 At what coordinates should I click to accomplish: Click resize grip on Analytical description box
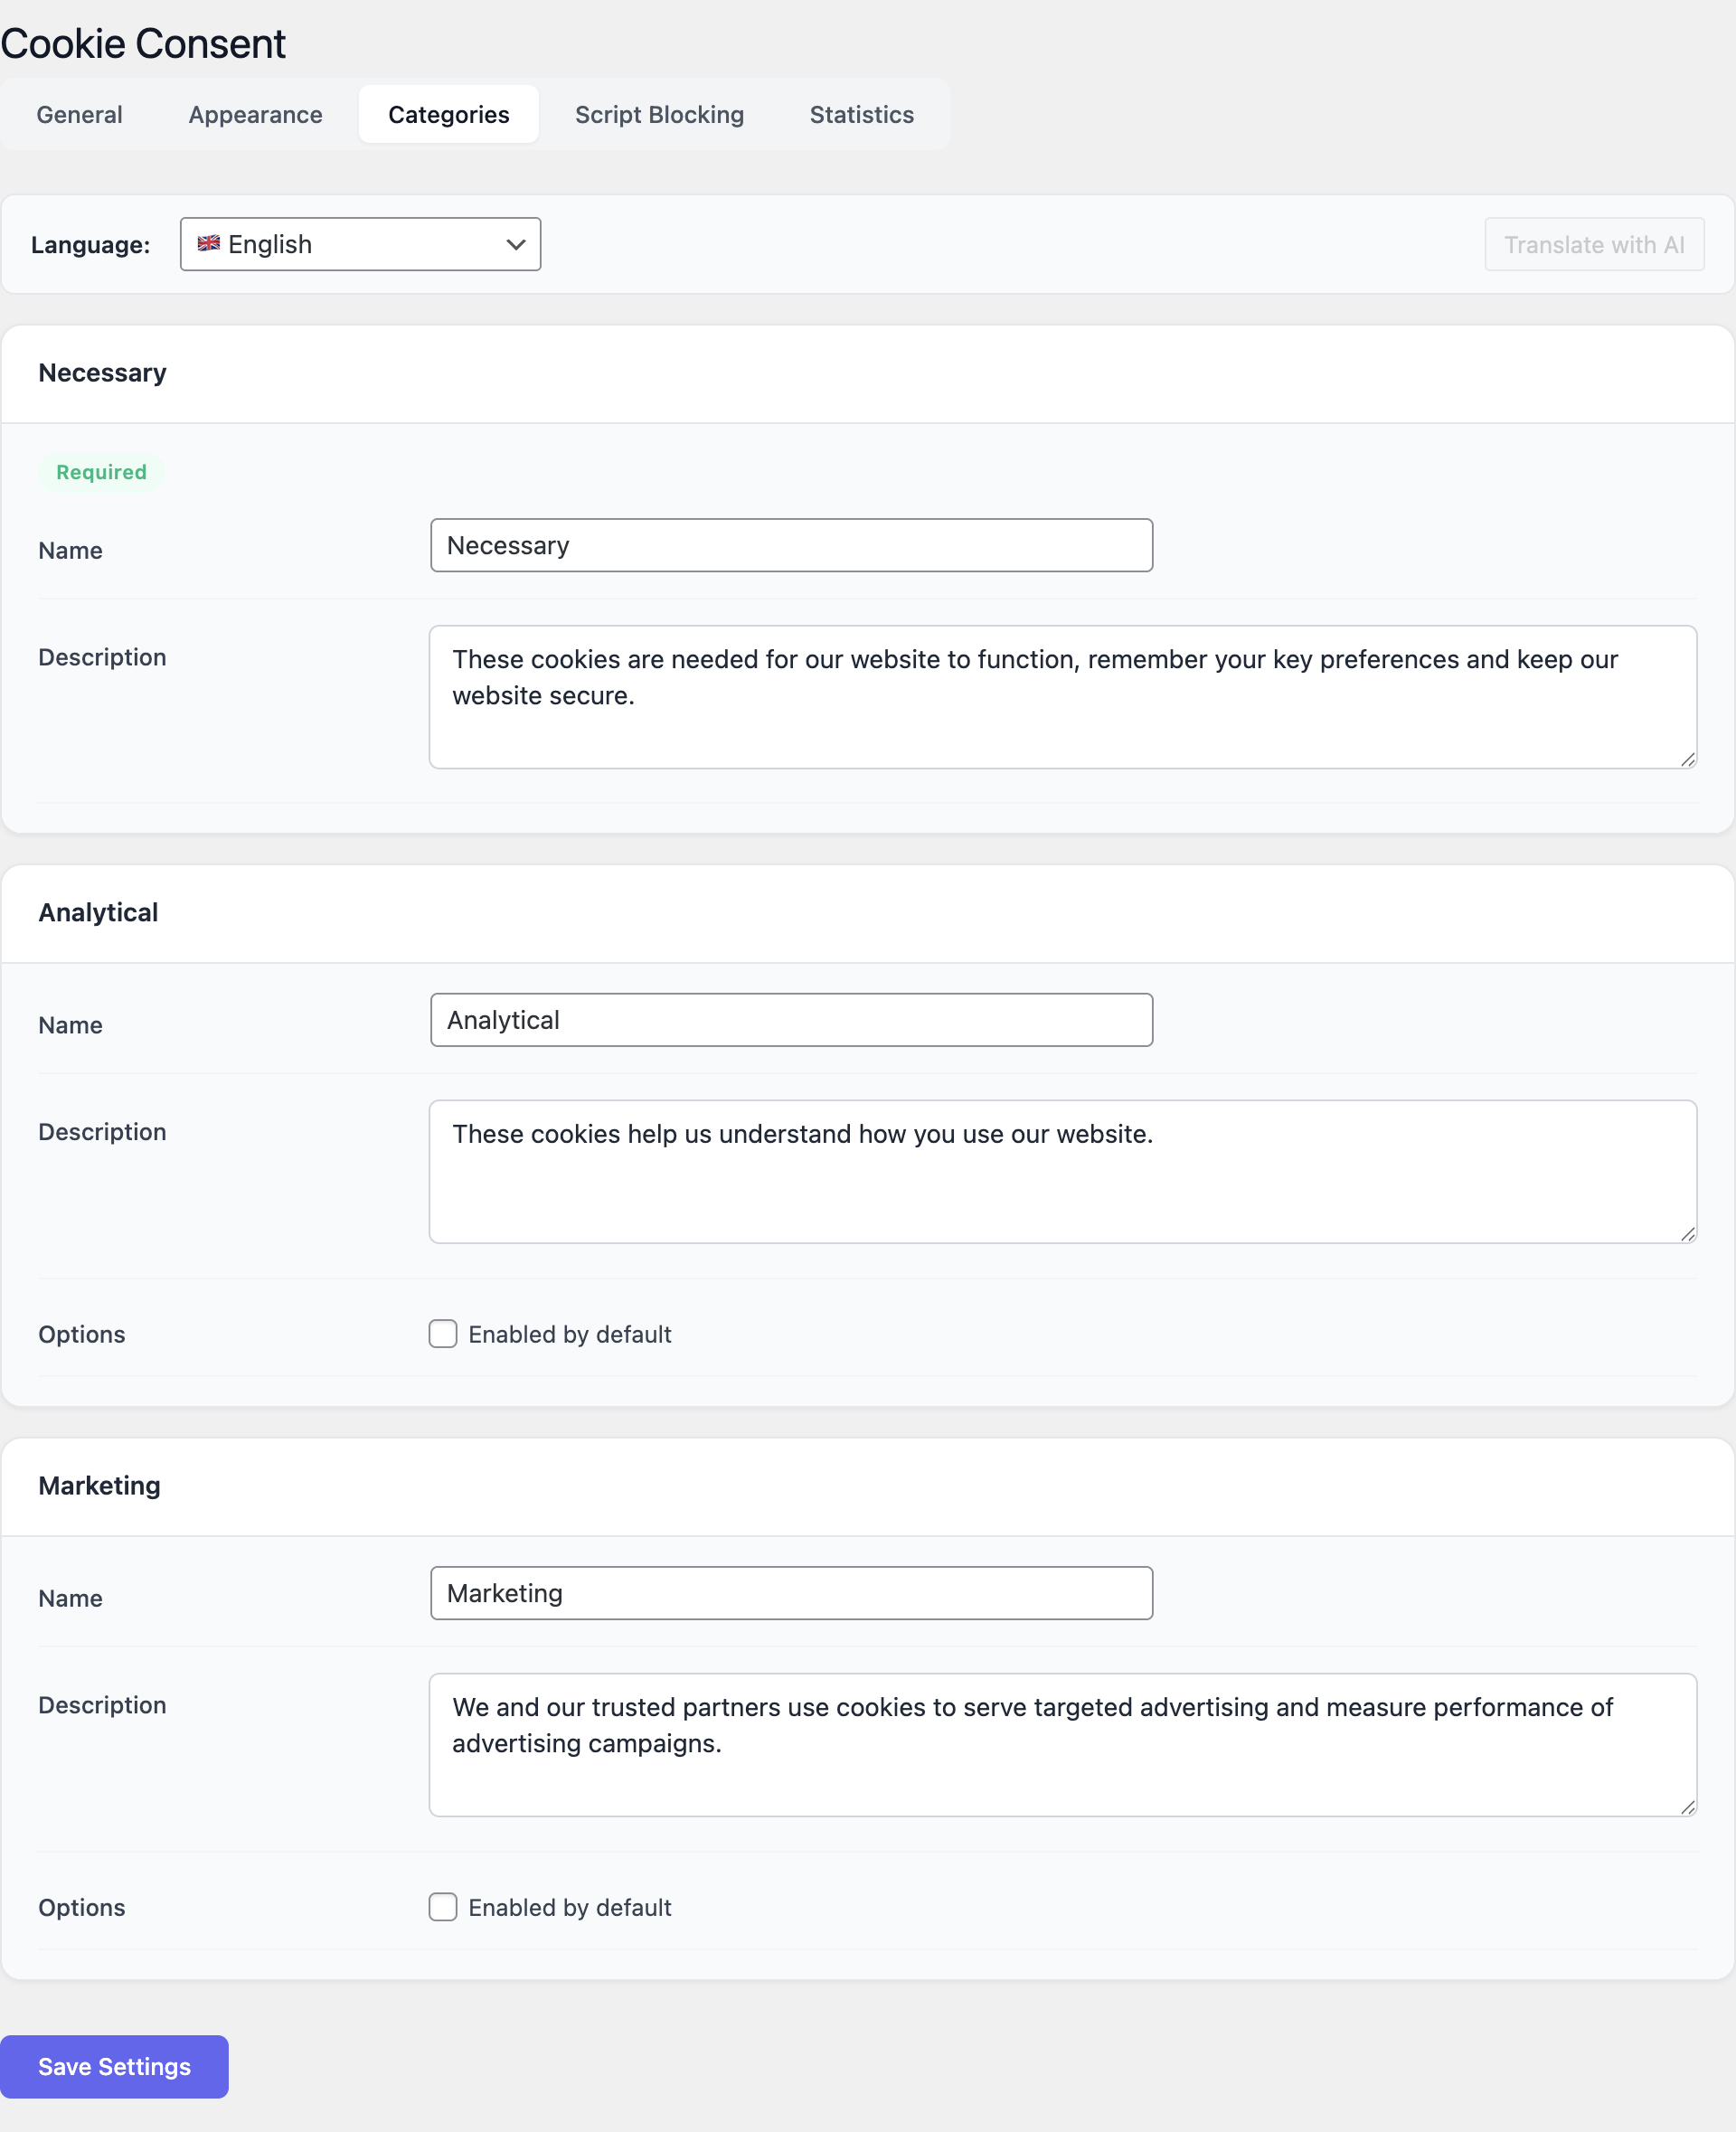(x=1687, y=1234)
